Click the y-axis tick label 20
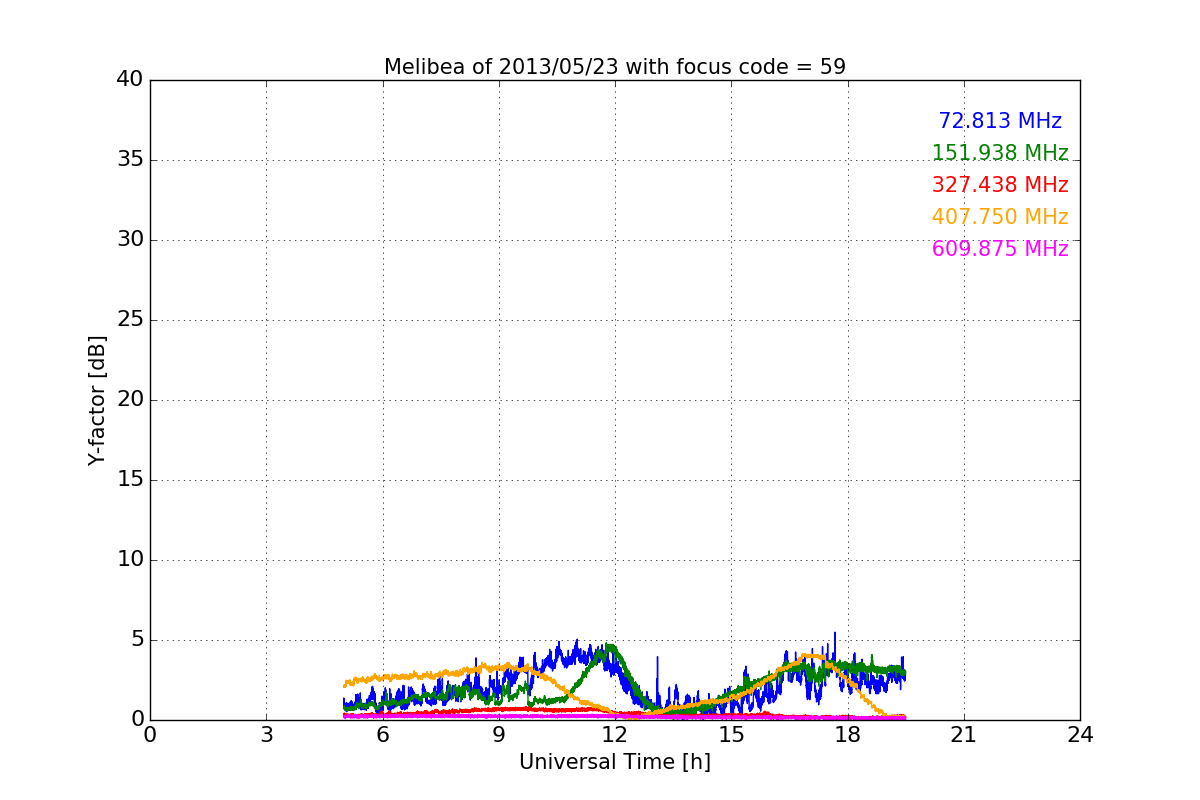 pyautogui.click(x=130, y=399)
